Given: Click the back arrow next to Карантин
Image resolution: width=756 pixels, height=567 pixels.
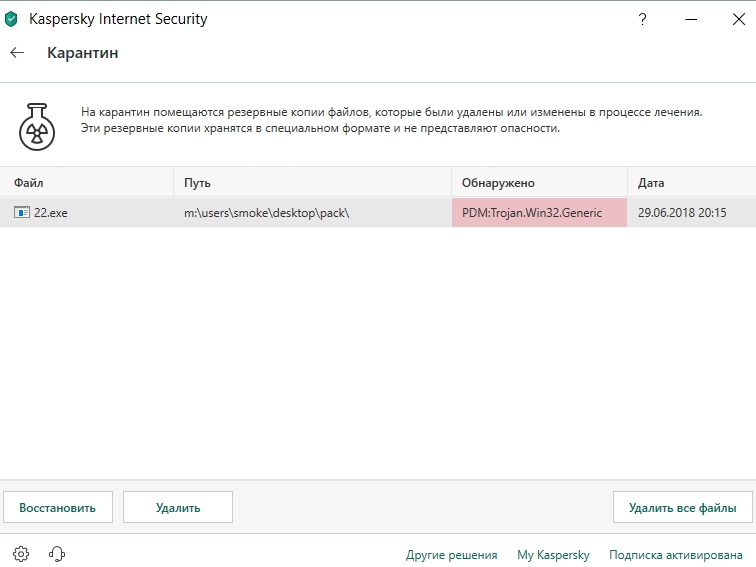Looking at the screenshot, I should [17, 53].
